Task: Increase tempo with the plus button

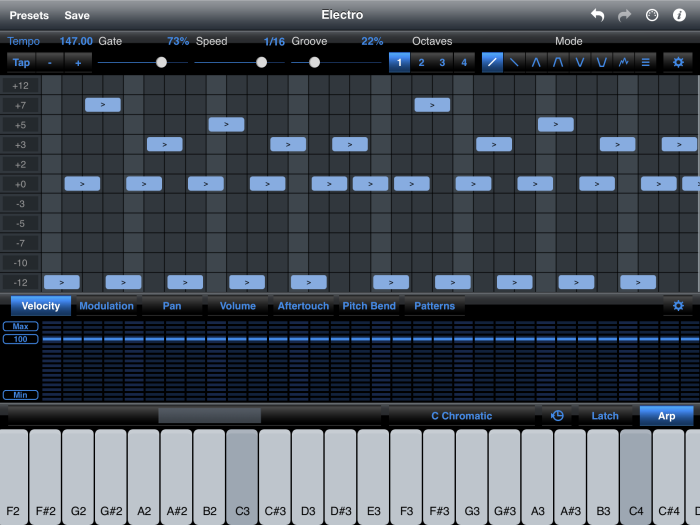Action: 78,62
